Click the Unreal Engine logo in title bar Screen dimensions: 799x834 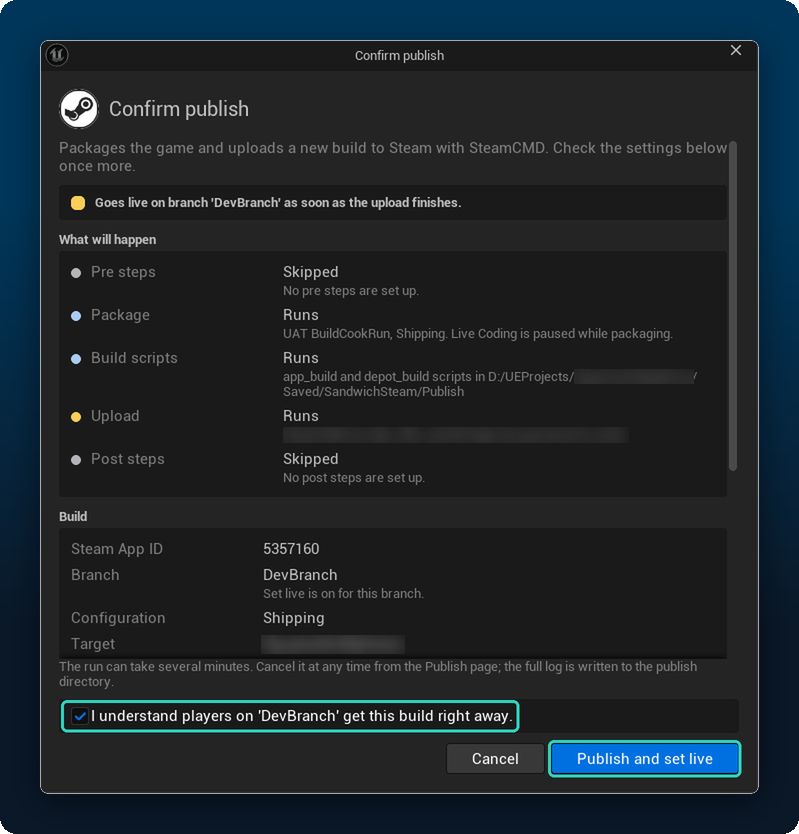(57, 55)
